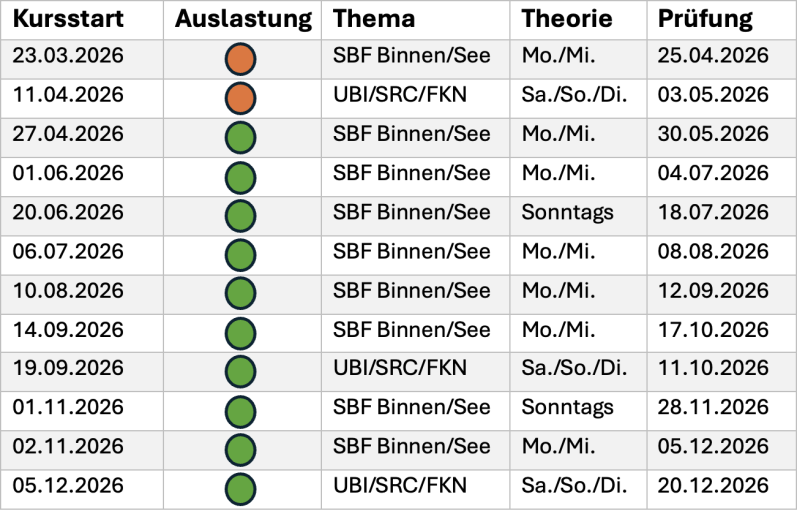This screenshot has height=511, width=797.
Task: Click the Kursstart column header
Action: (x=66, y=19)
